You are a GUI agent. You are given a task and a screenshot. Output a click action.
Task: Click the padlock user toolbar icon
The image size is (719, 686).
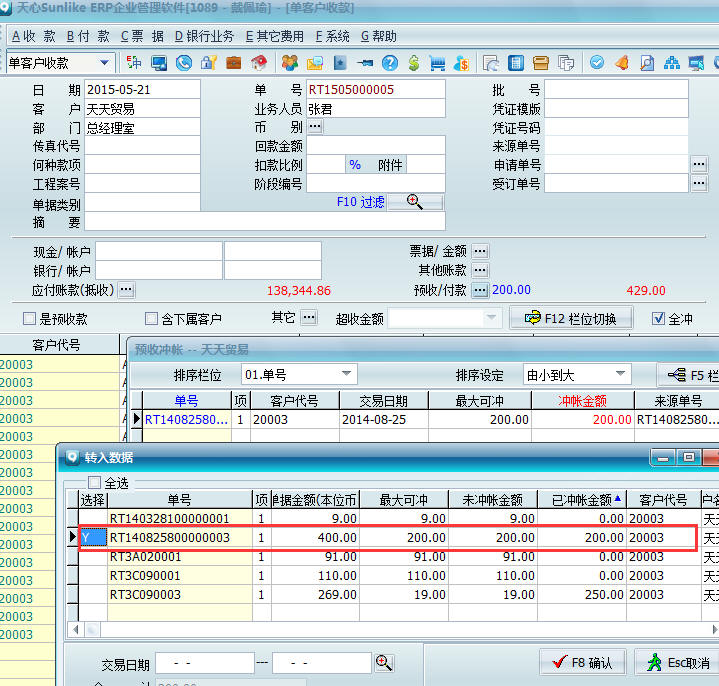click(x=209, y=63)
